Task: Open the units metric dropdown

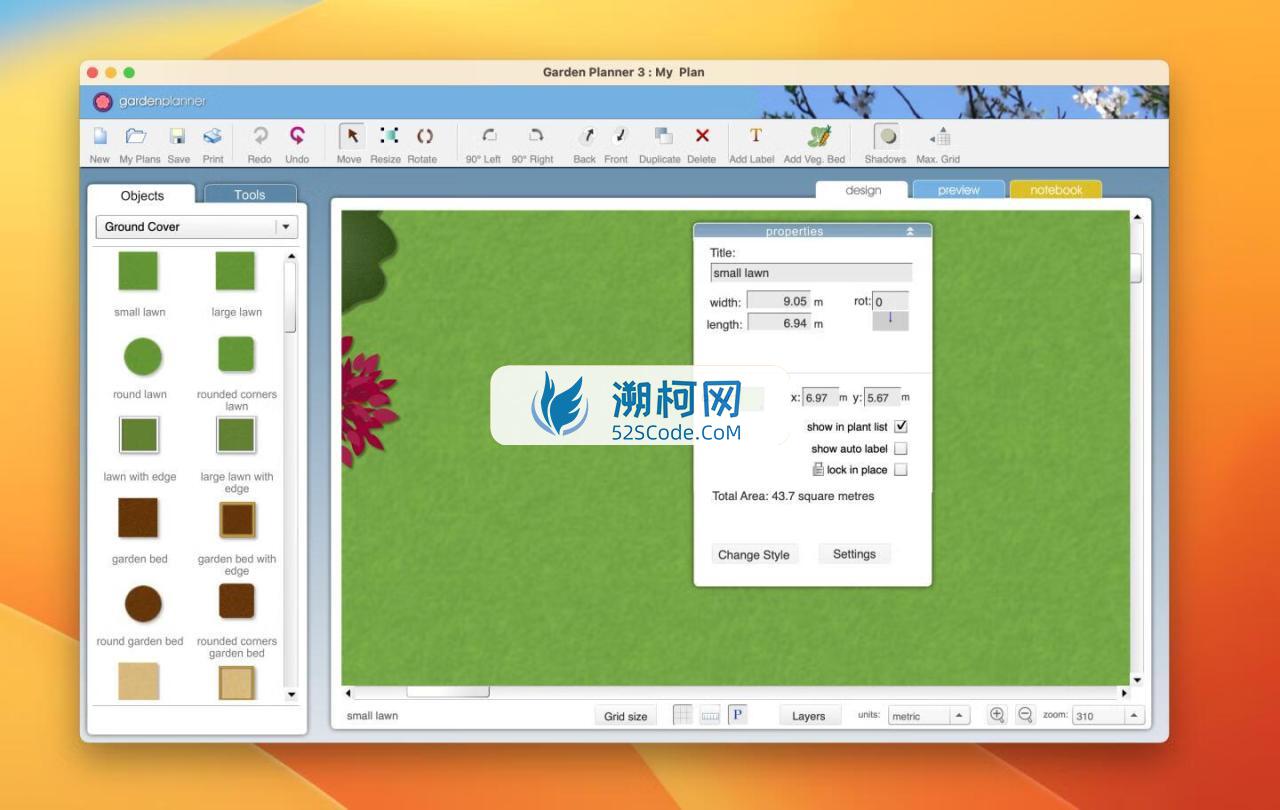Action: tap(928, 715)
